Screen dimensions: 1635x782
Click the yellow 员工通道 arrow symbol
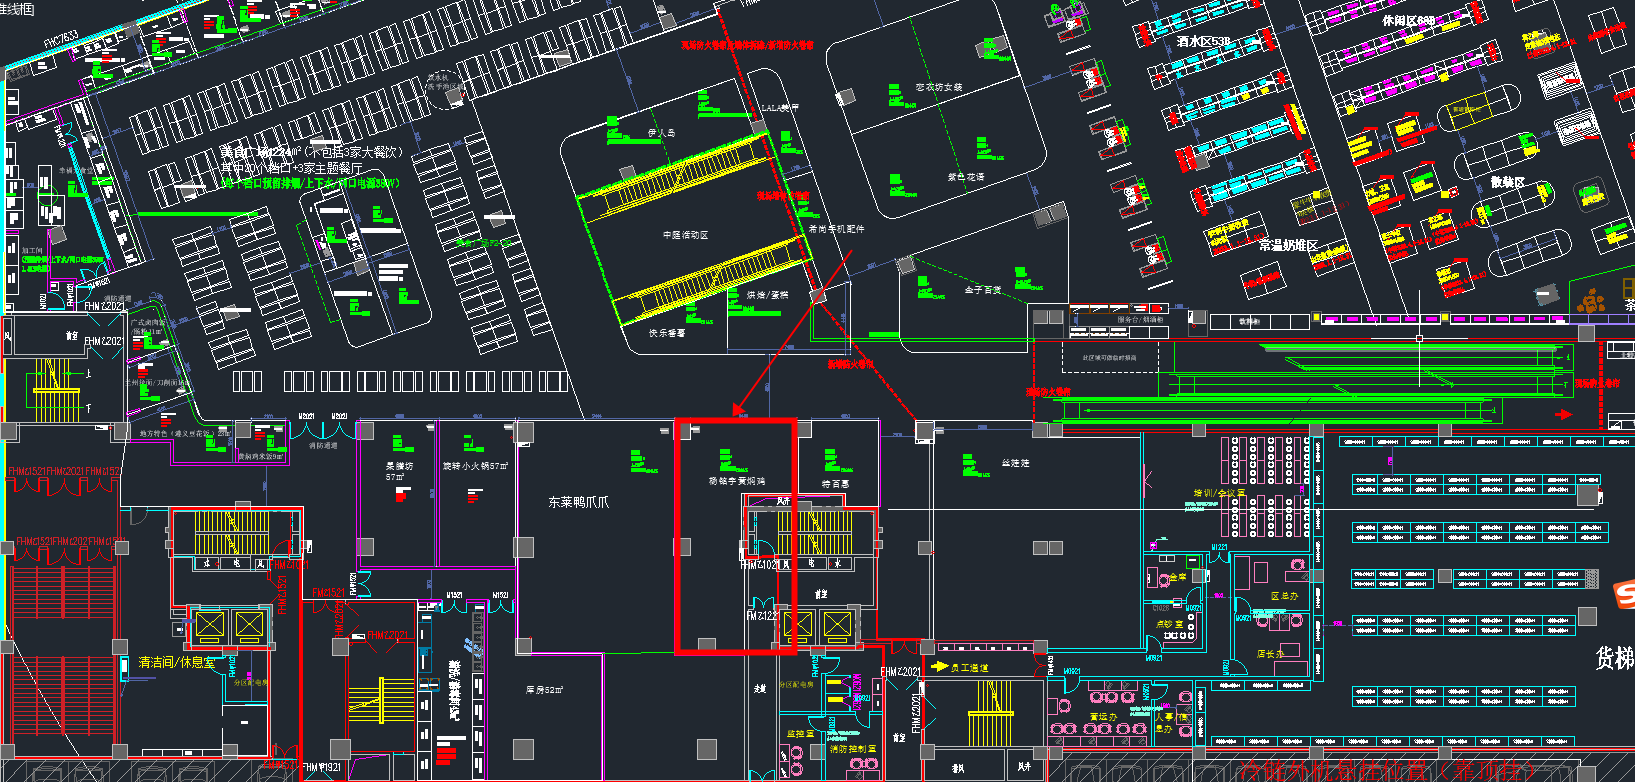coord(939,666)
